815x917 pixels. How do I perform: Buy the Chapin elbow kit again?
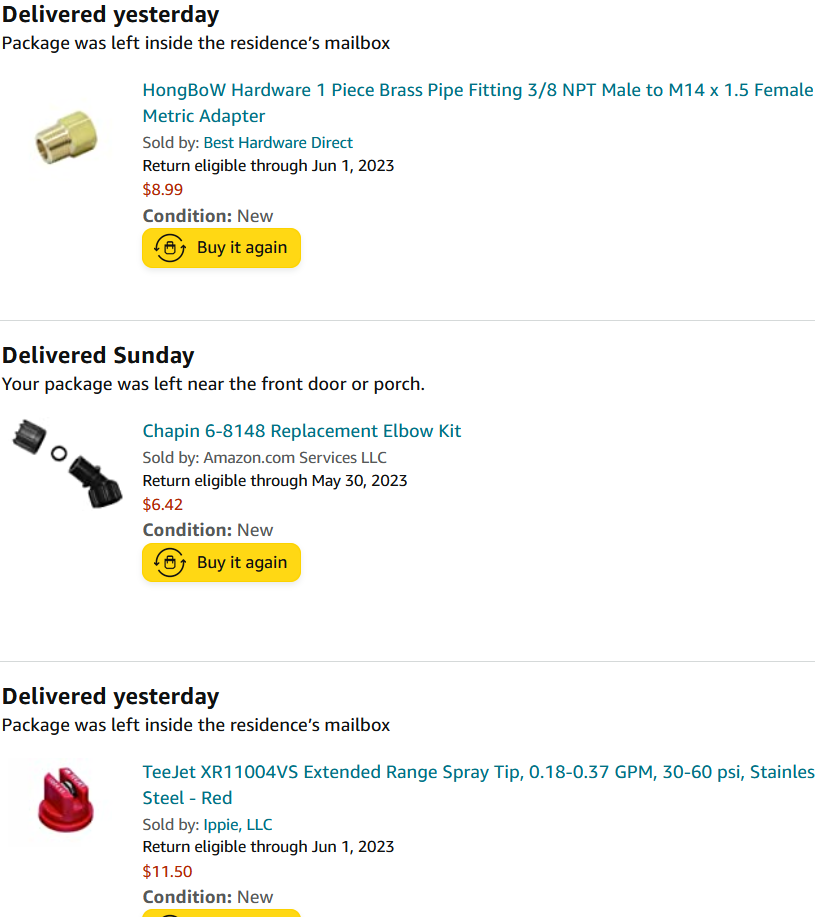(222, 563)
